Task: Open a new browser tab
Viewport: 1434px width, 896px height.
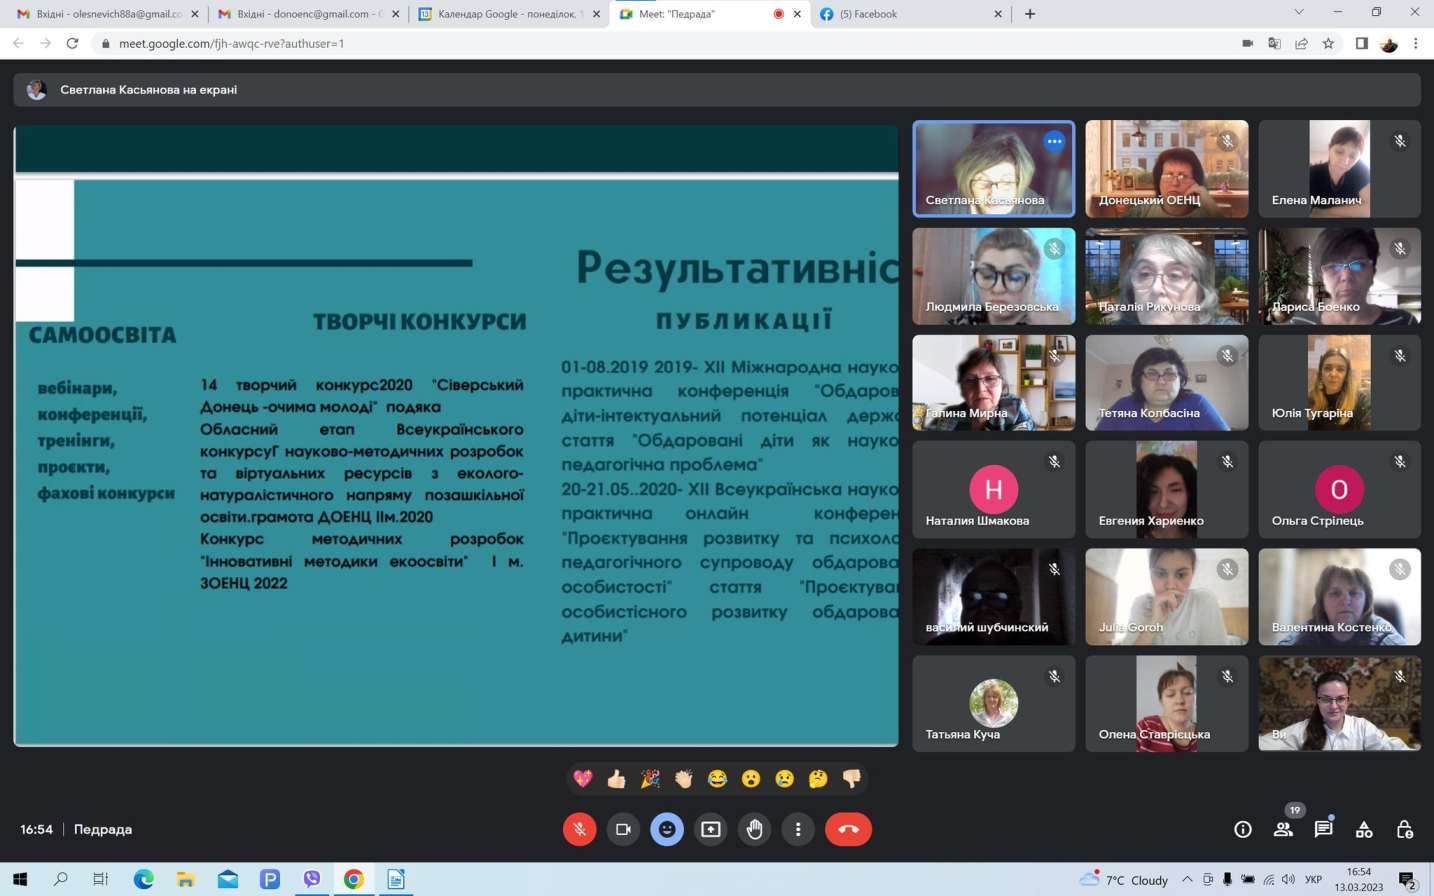Action: (1030, 14)
